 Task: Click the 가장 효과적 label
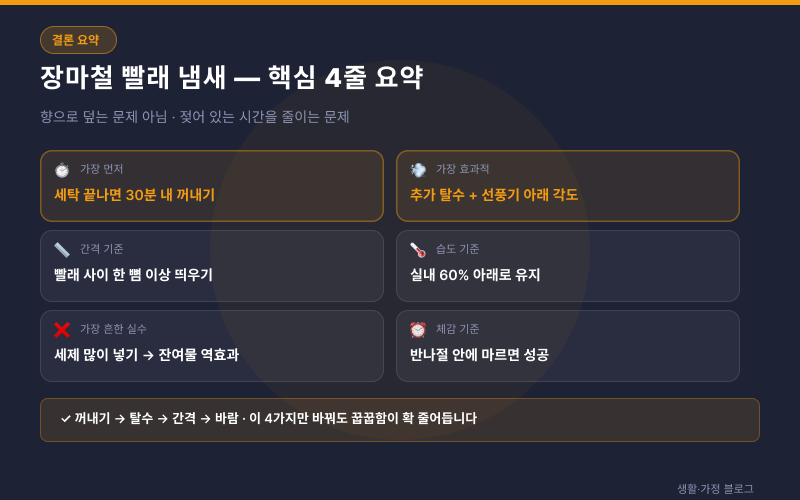[462, 169]
